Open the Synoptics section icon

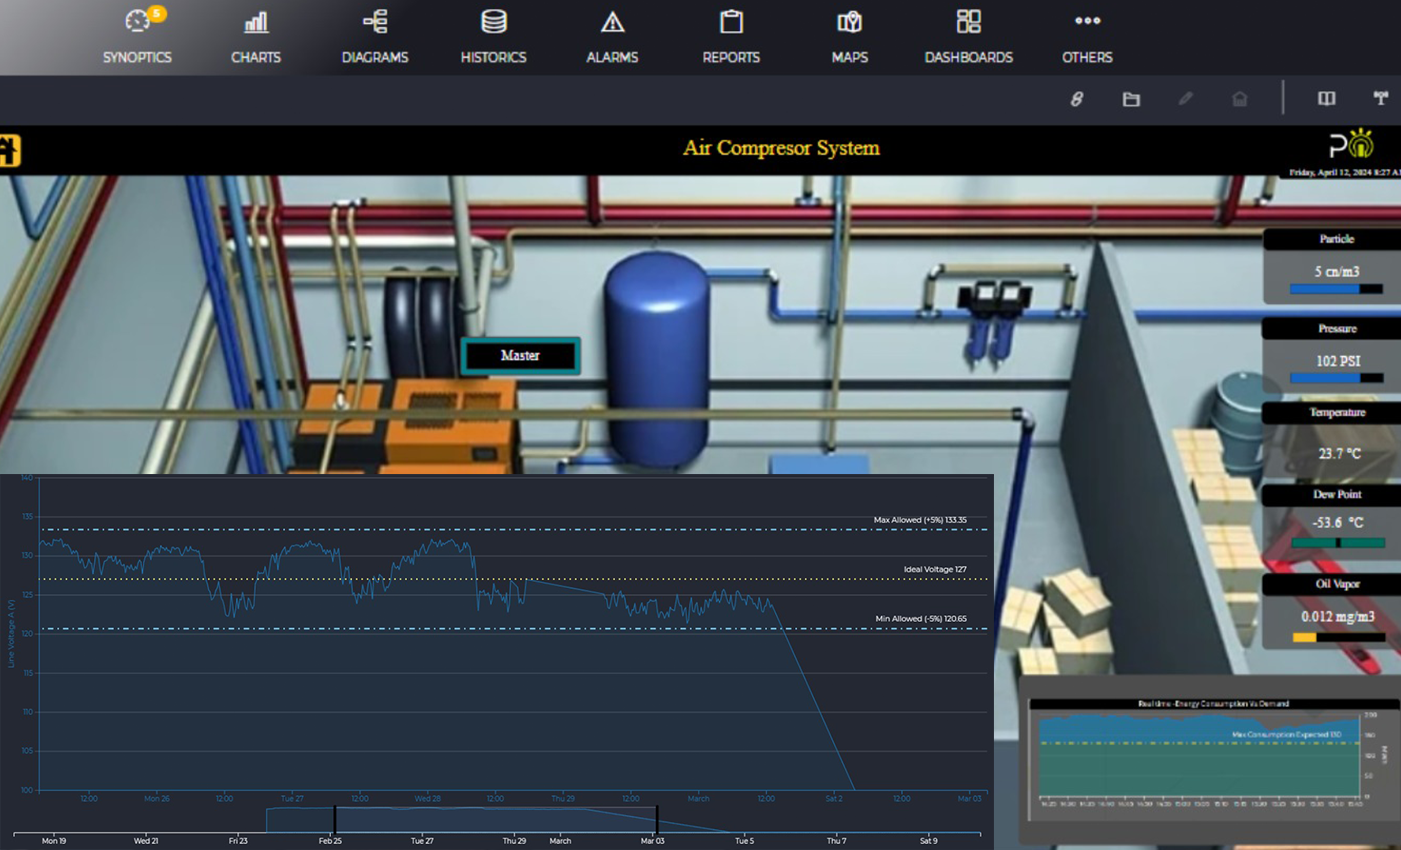137,21
